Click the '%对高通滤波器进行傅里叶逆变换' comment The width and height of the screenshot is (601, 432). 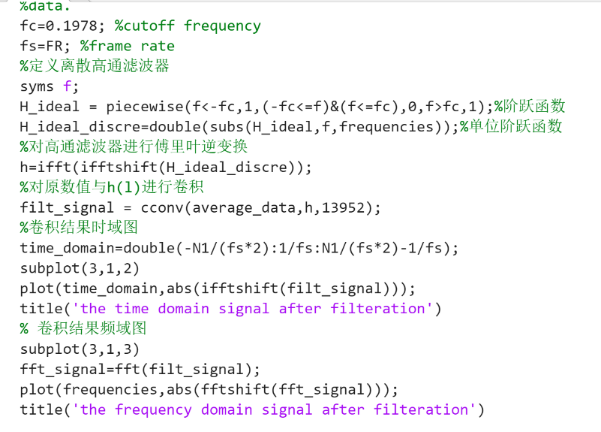134,146
